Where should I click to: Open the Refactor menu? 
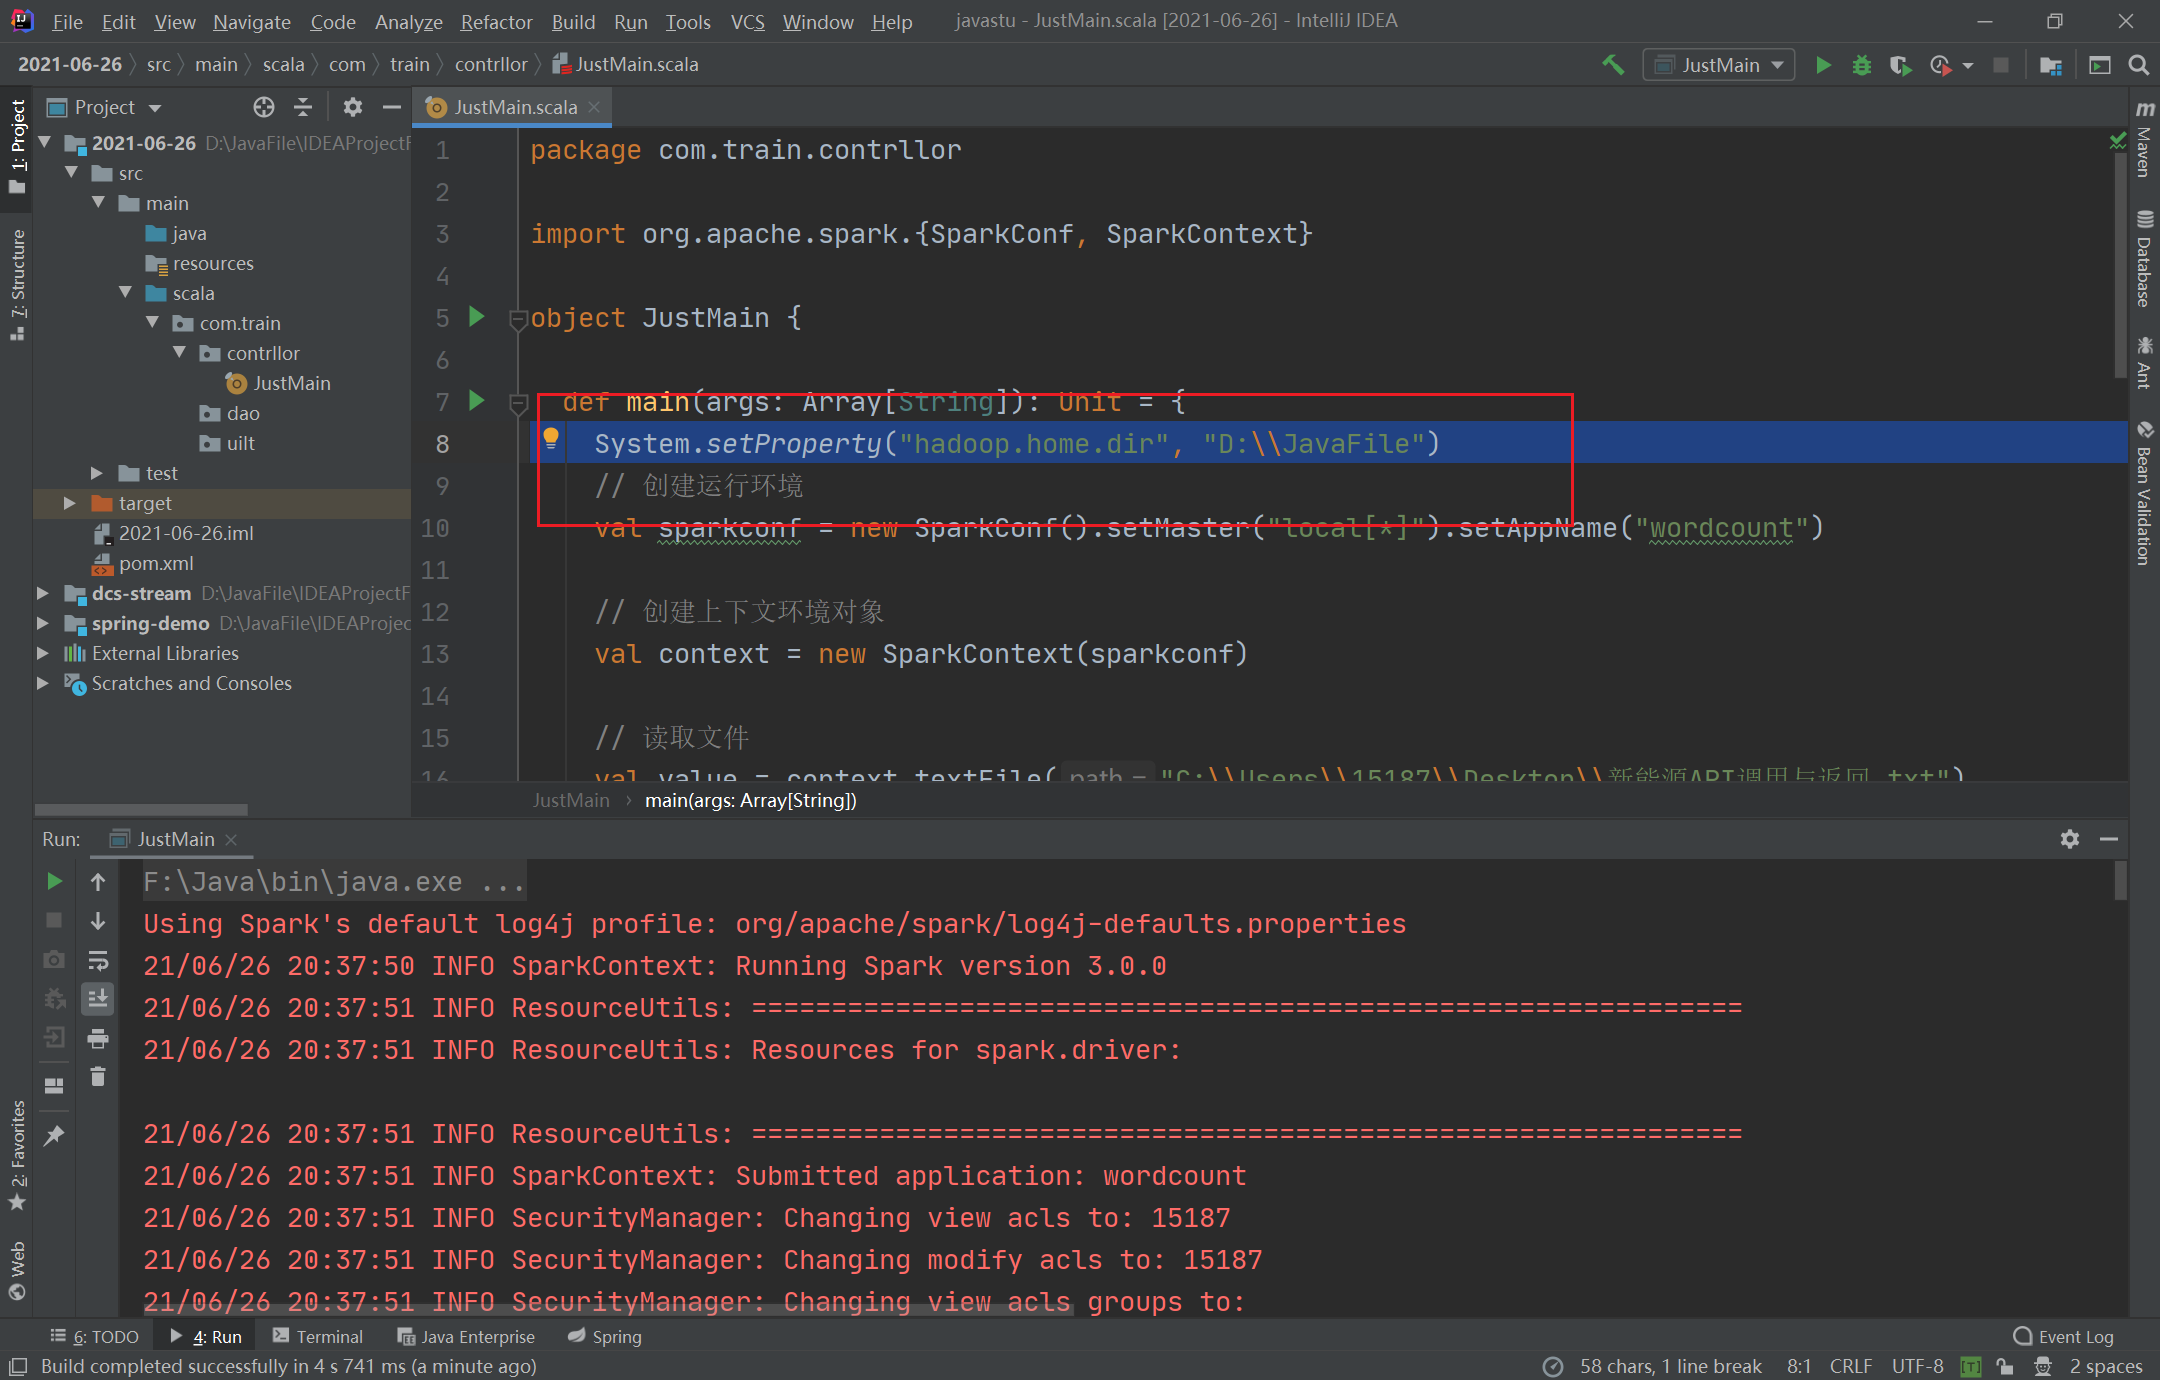coord(496,21)
